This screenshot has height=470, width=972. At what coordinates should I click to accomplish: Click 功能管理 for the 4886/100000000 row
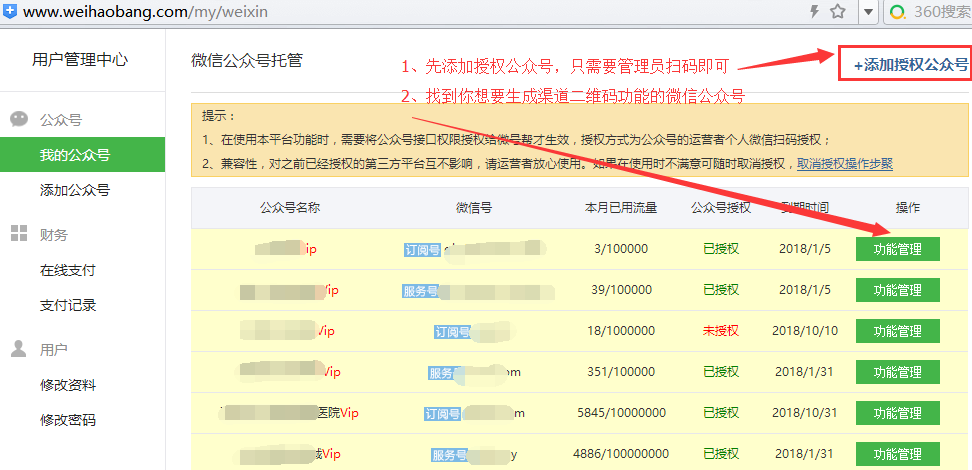tap(898, 454)
